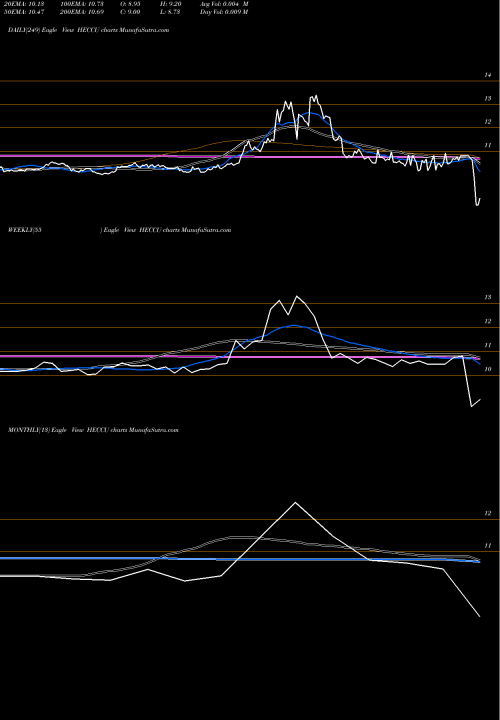Click the 11 price label on weekly chart
The height and width of the screenshot is (720, 500).
(488, 345)
